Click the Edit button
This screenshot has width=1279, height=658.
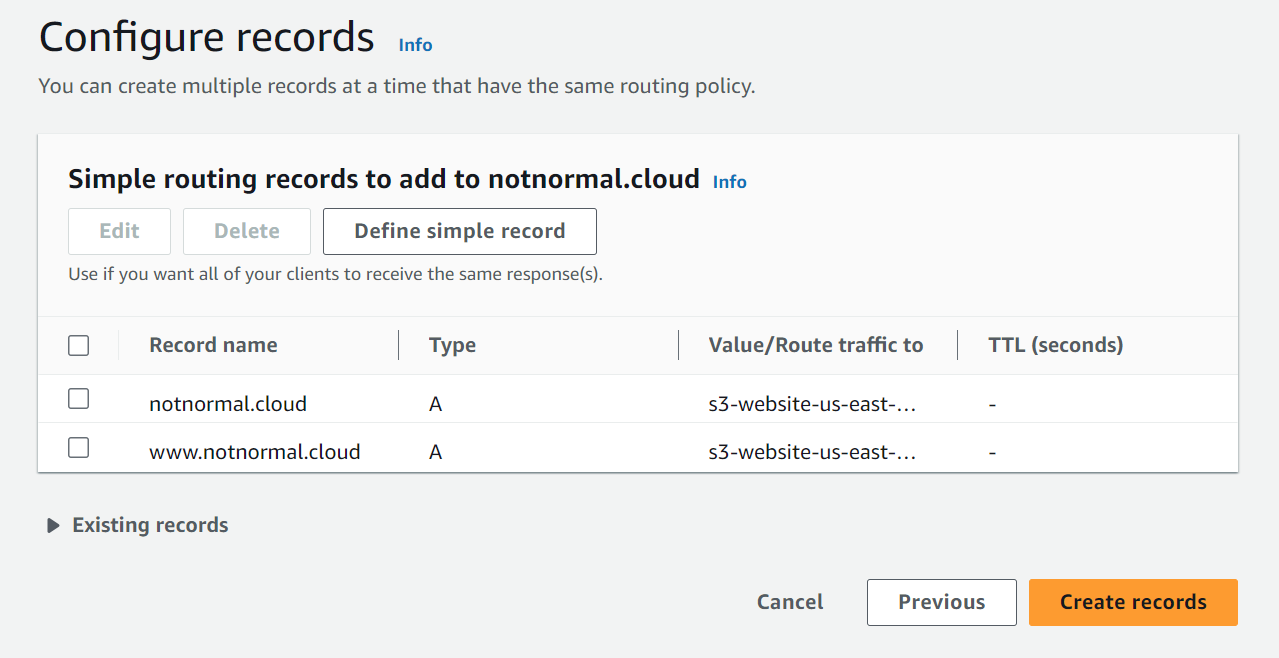119,231
